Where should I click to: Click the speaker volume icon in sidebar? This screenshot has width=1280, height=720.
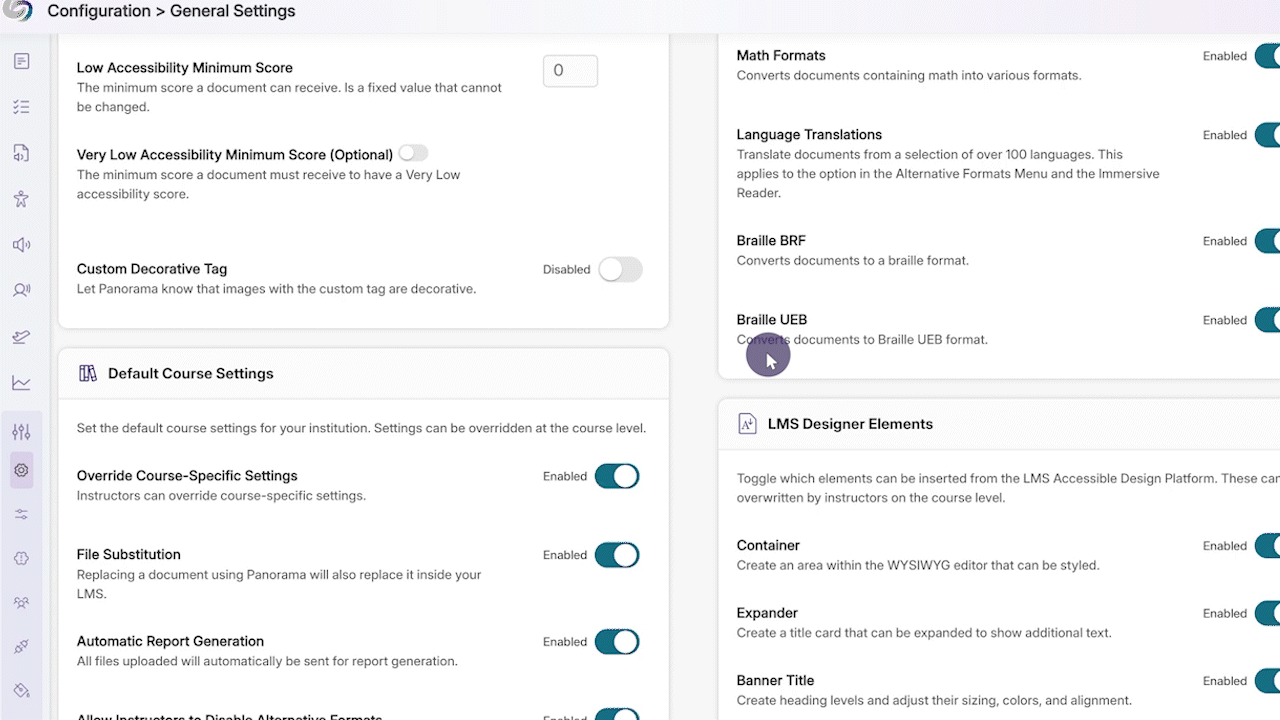pyautogui.click(x=21, y=245)
